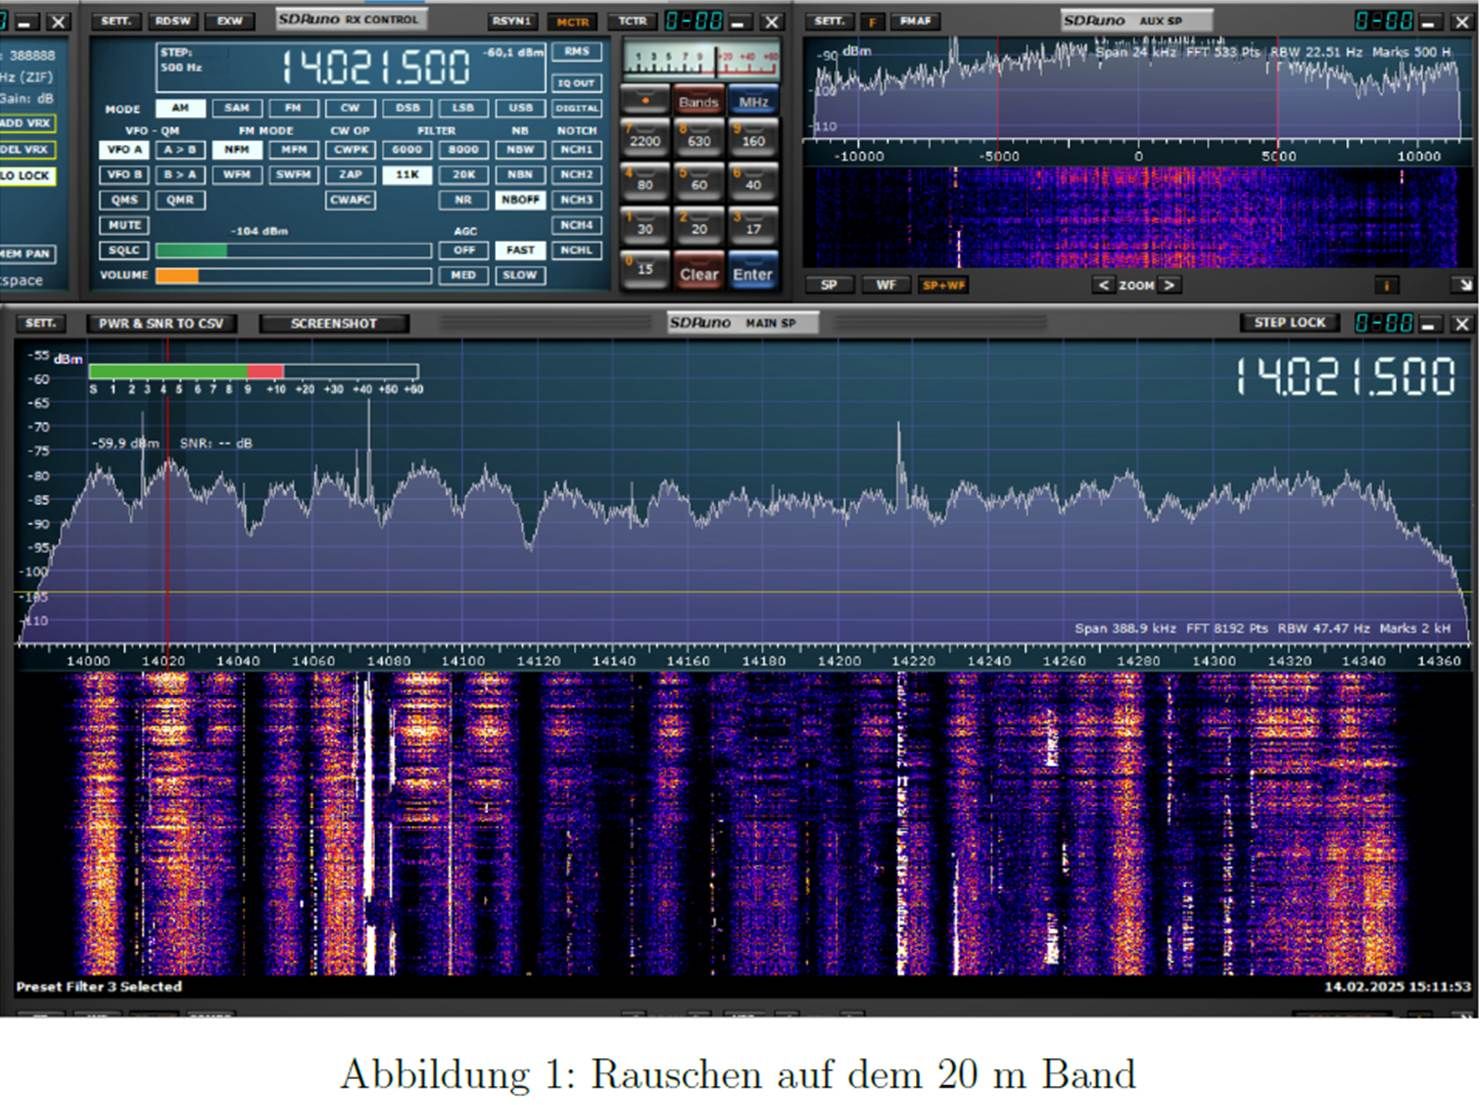The height and width of the screenshot is (1105, 1480).
Task: Switch to the WF view tab
Action: 886,285
